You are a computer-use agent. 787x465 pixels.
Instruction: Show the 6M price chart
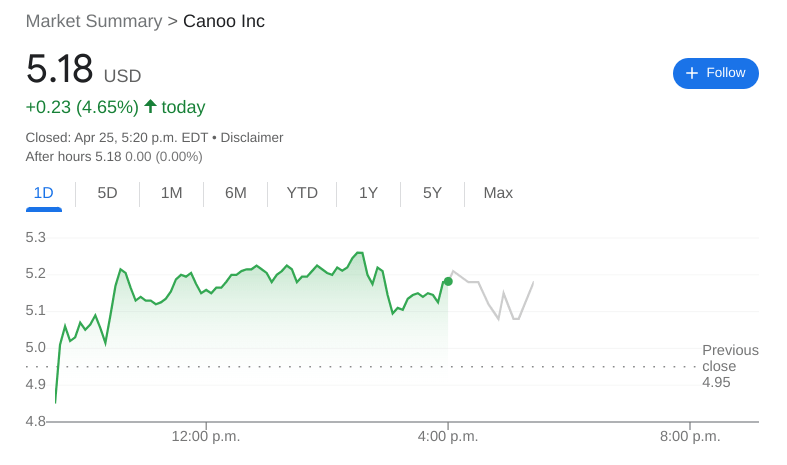(x=235, y=193)
